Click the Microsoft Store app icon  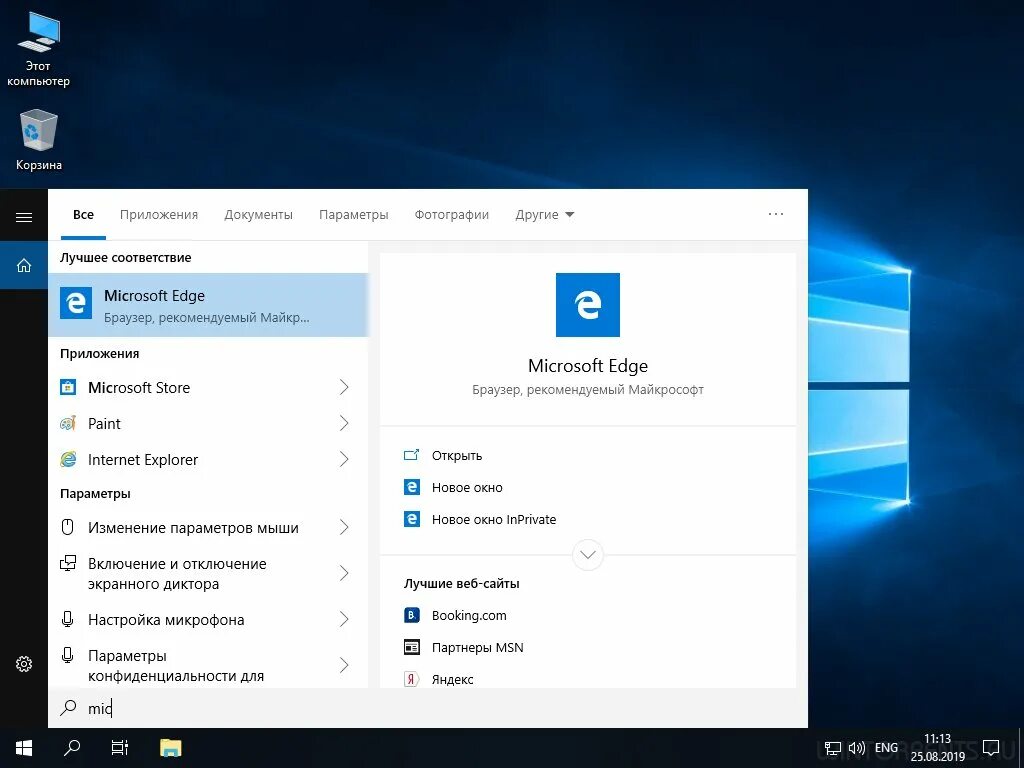click(68, 387)
